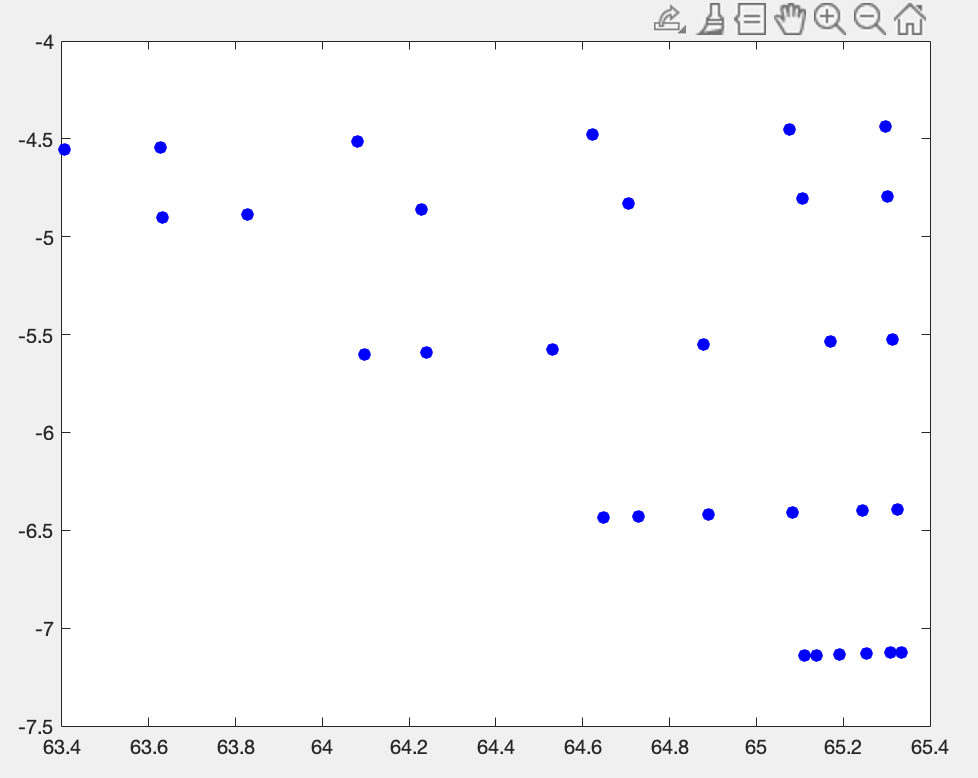Click the top-right data point near y=-4.43
The image size is (978, 778).
pos(885,126)
